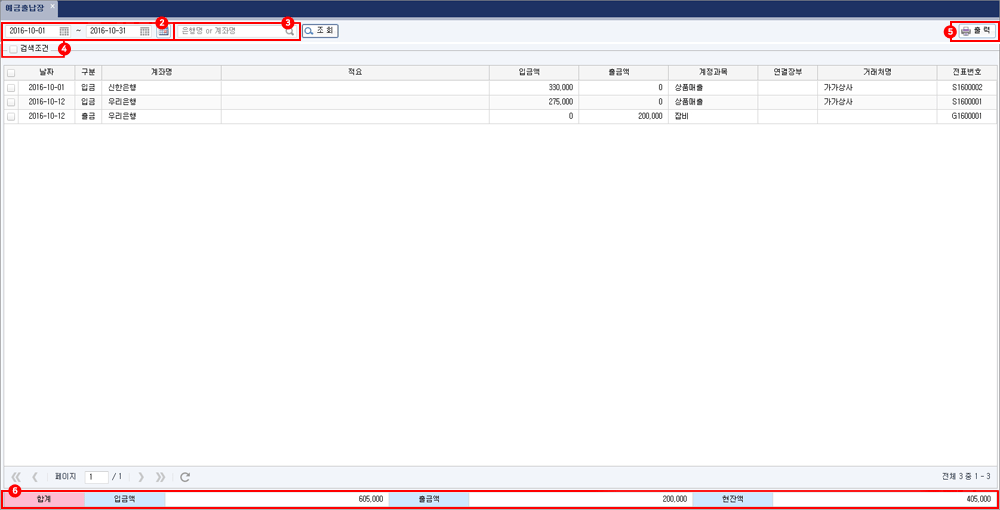Viewport: 1000px width, 510px height.
Task: Sort by the 구분 column header
Action: point(88,72)
